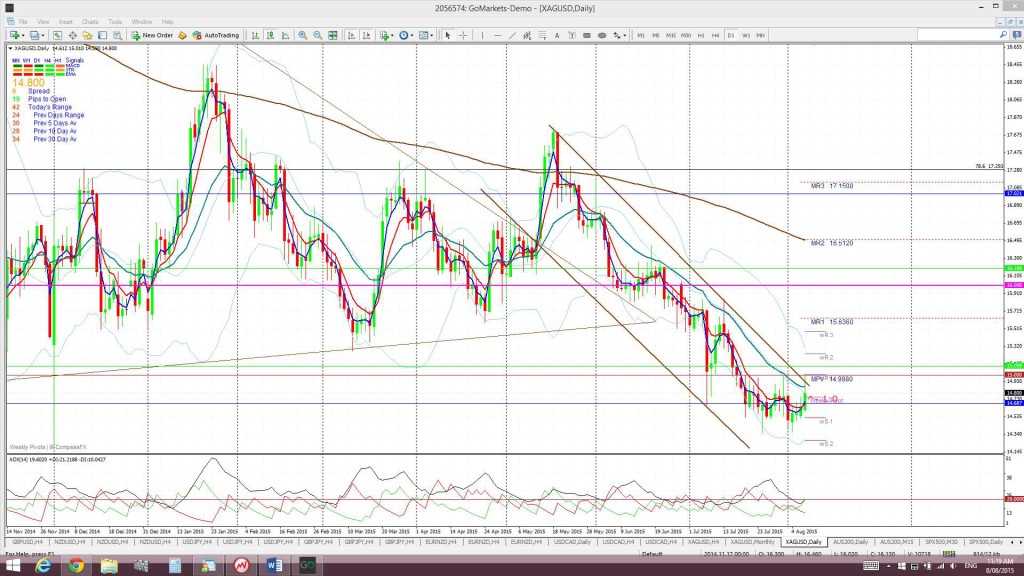Open Microsoft Word from the taskbar
Screen dimensions: 1024x576
pyautogui.click(x=274, y=565)
